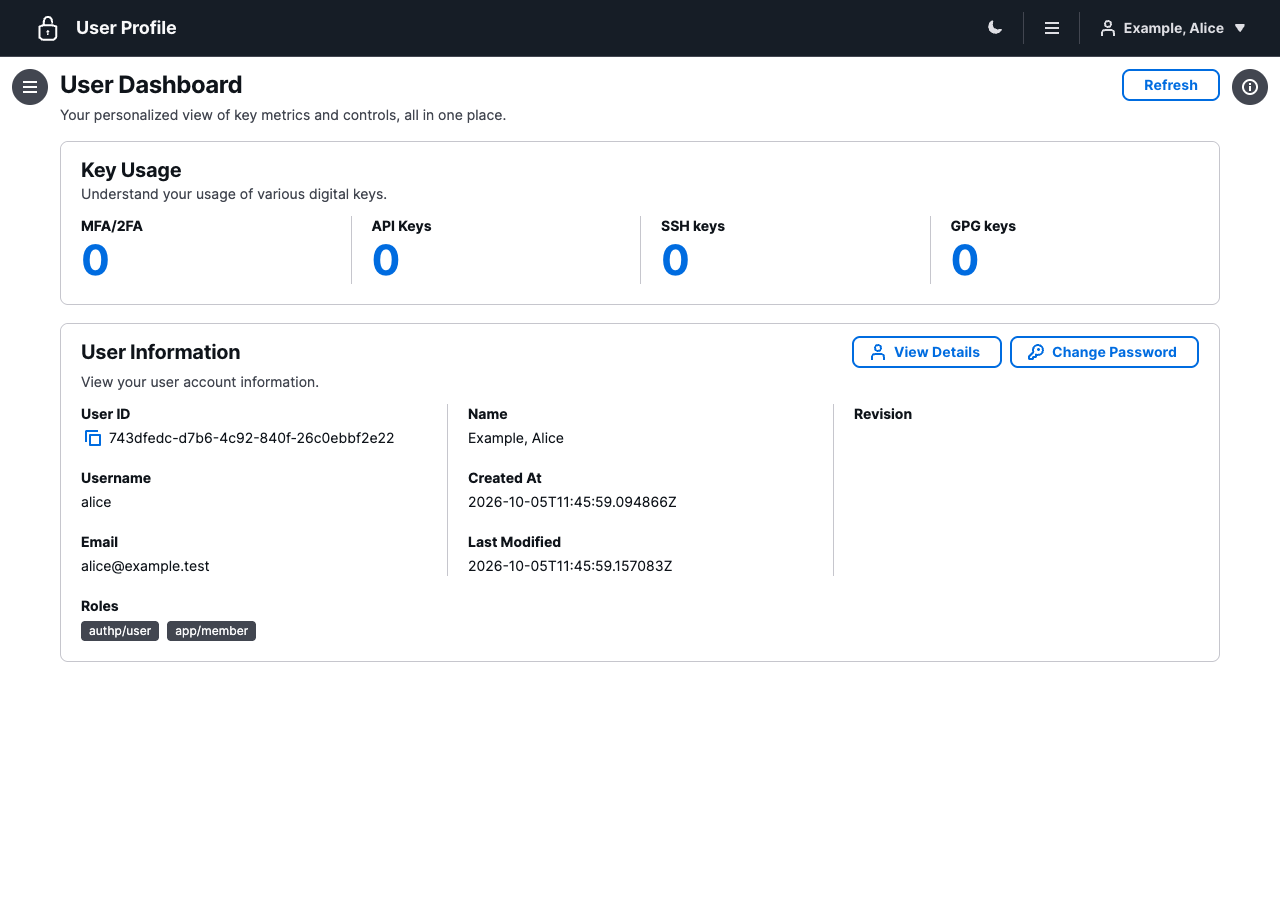Click the User Dashboard page heading
Image resolution: width=1280 pixels, height=900 pixels.
[151, 85]
